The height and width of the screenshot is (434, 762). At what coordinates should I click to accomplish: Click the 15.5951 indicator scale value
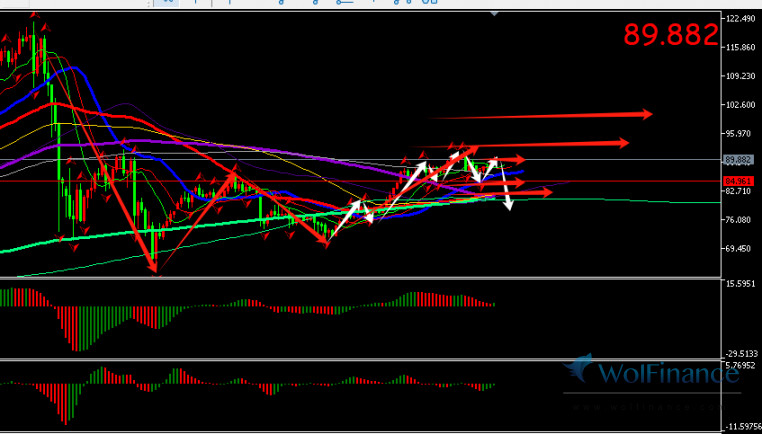[740, 285]
